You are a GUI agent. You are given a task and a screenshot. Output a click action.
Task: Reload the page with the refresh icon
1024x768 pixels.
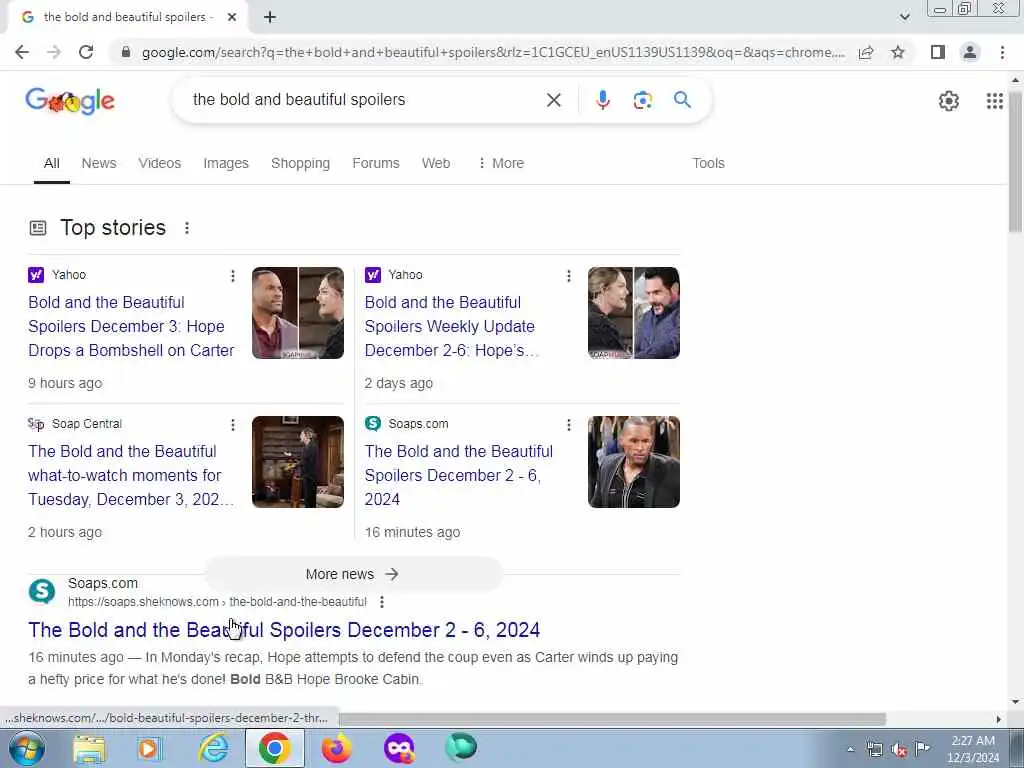86,52
